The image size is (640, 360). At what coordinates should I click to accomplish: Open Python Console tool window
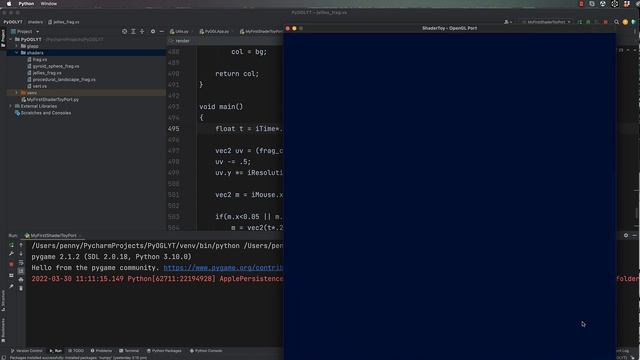click(206, 351)
